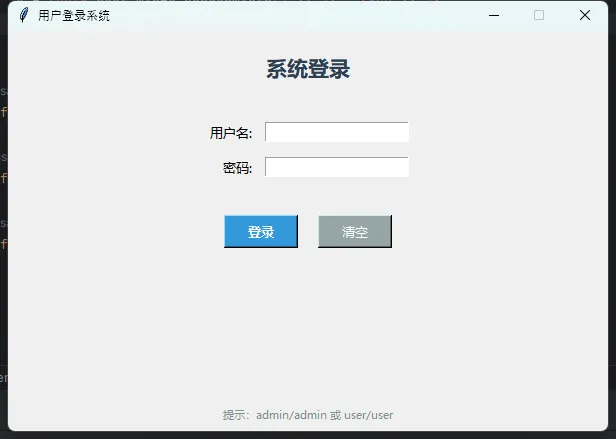Click the gray 清空 button

point(355,231)
